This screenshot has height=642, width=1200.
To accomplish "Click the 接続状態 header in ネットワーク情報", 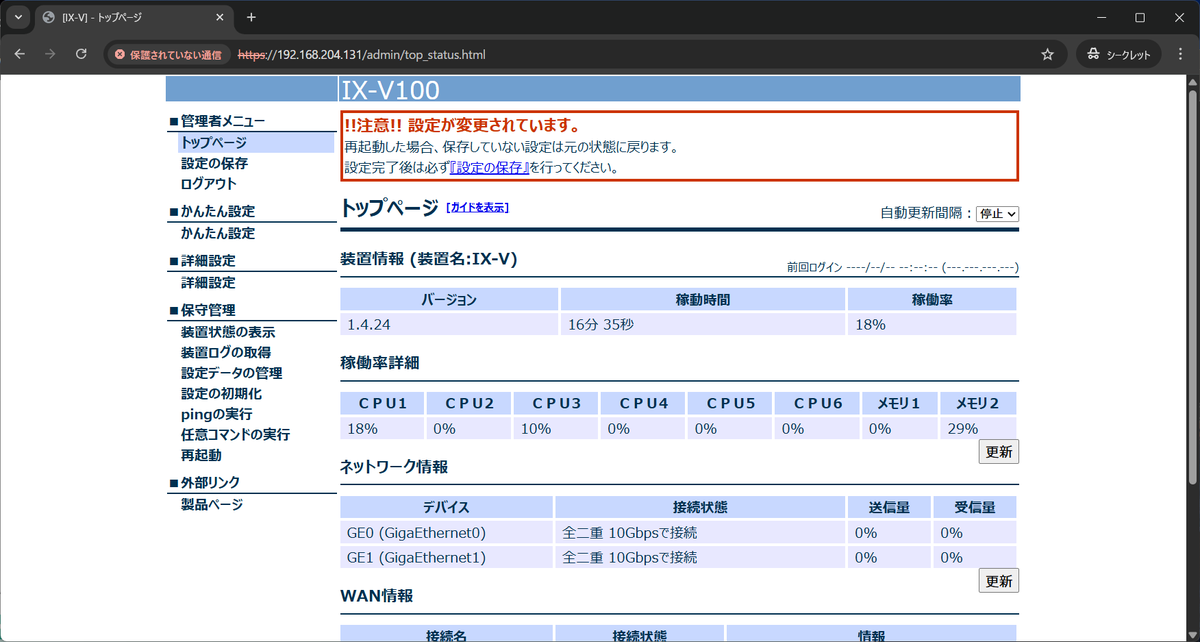I will coord(700,508).
